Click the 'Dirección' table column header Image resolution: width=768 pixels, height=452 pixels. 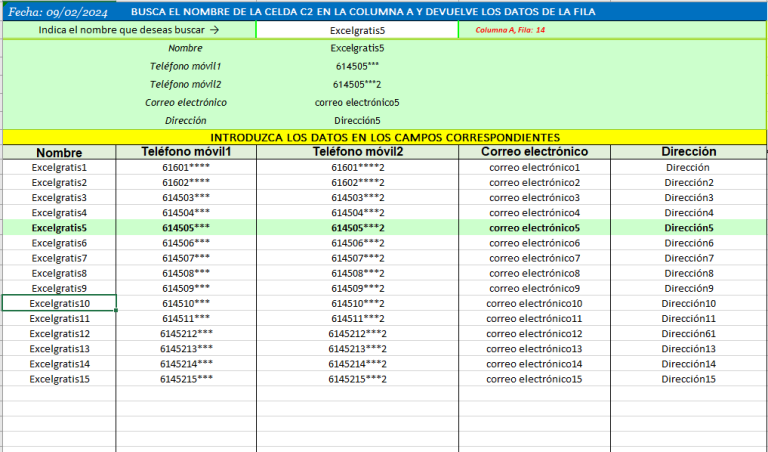[x=689, y=152]
